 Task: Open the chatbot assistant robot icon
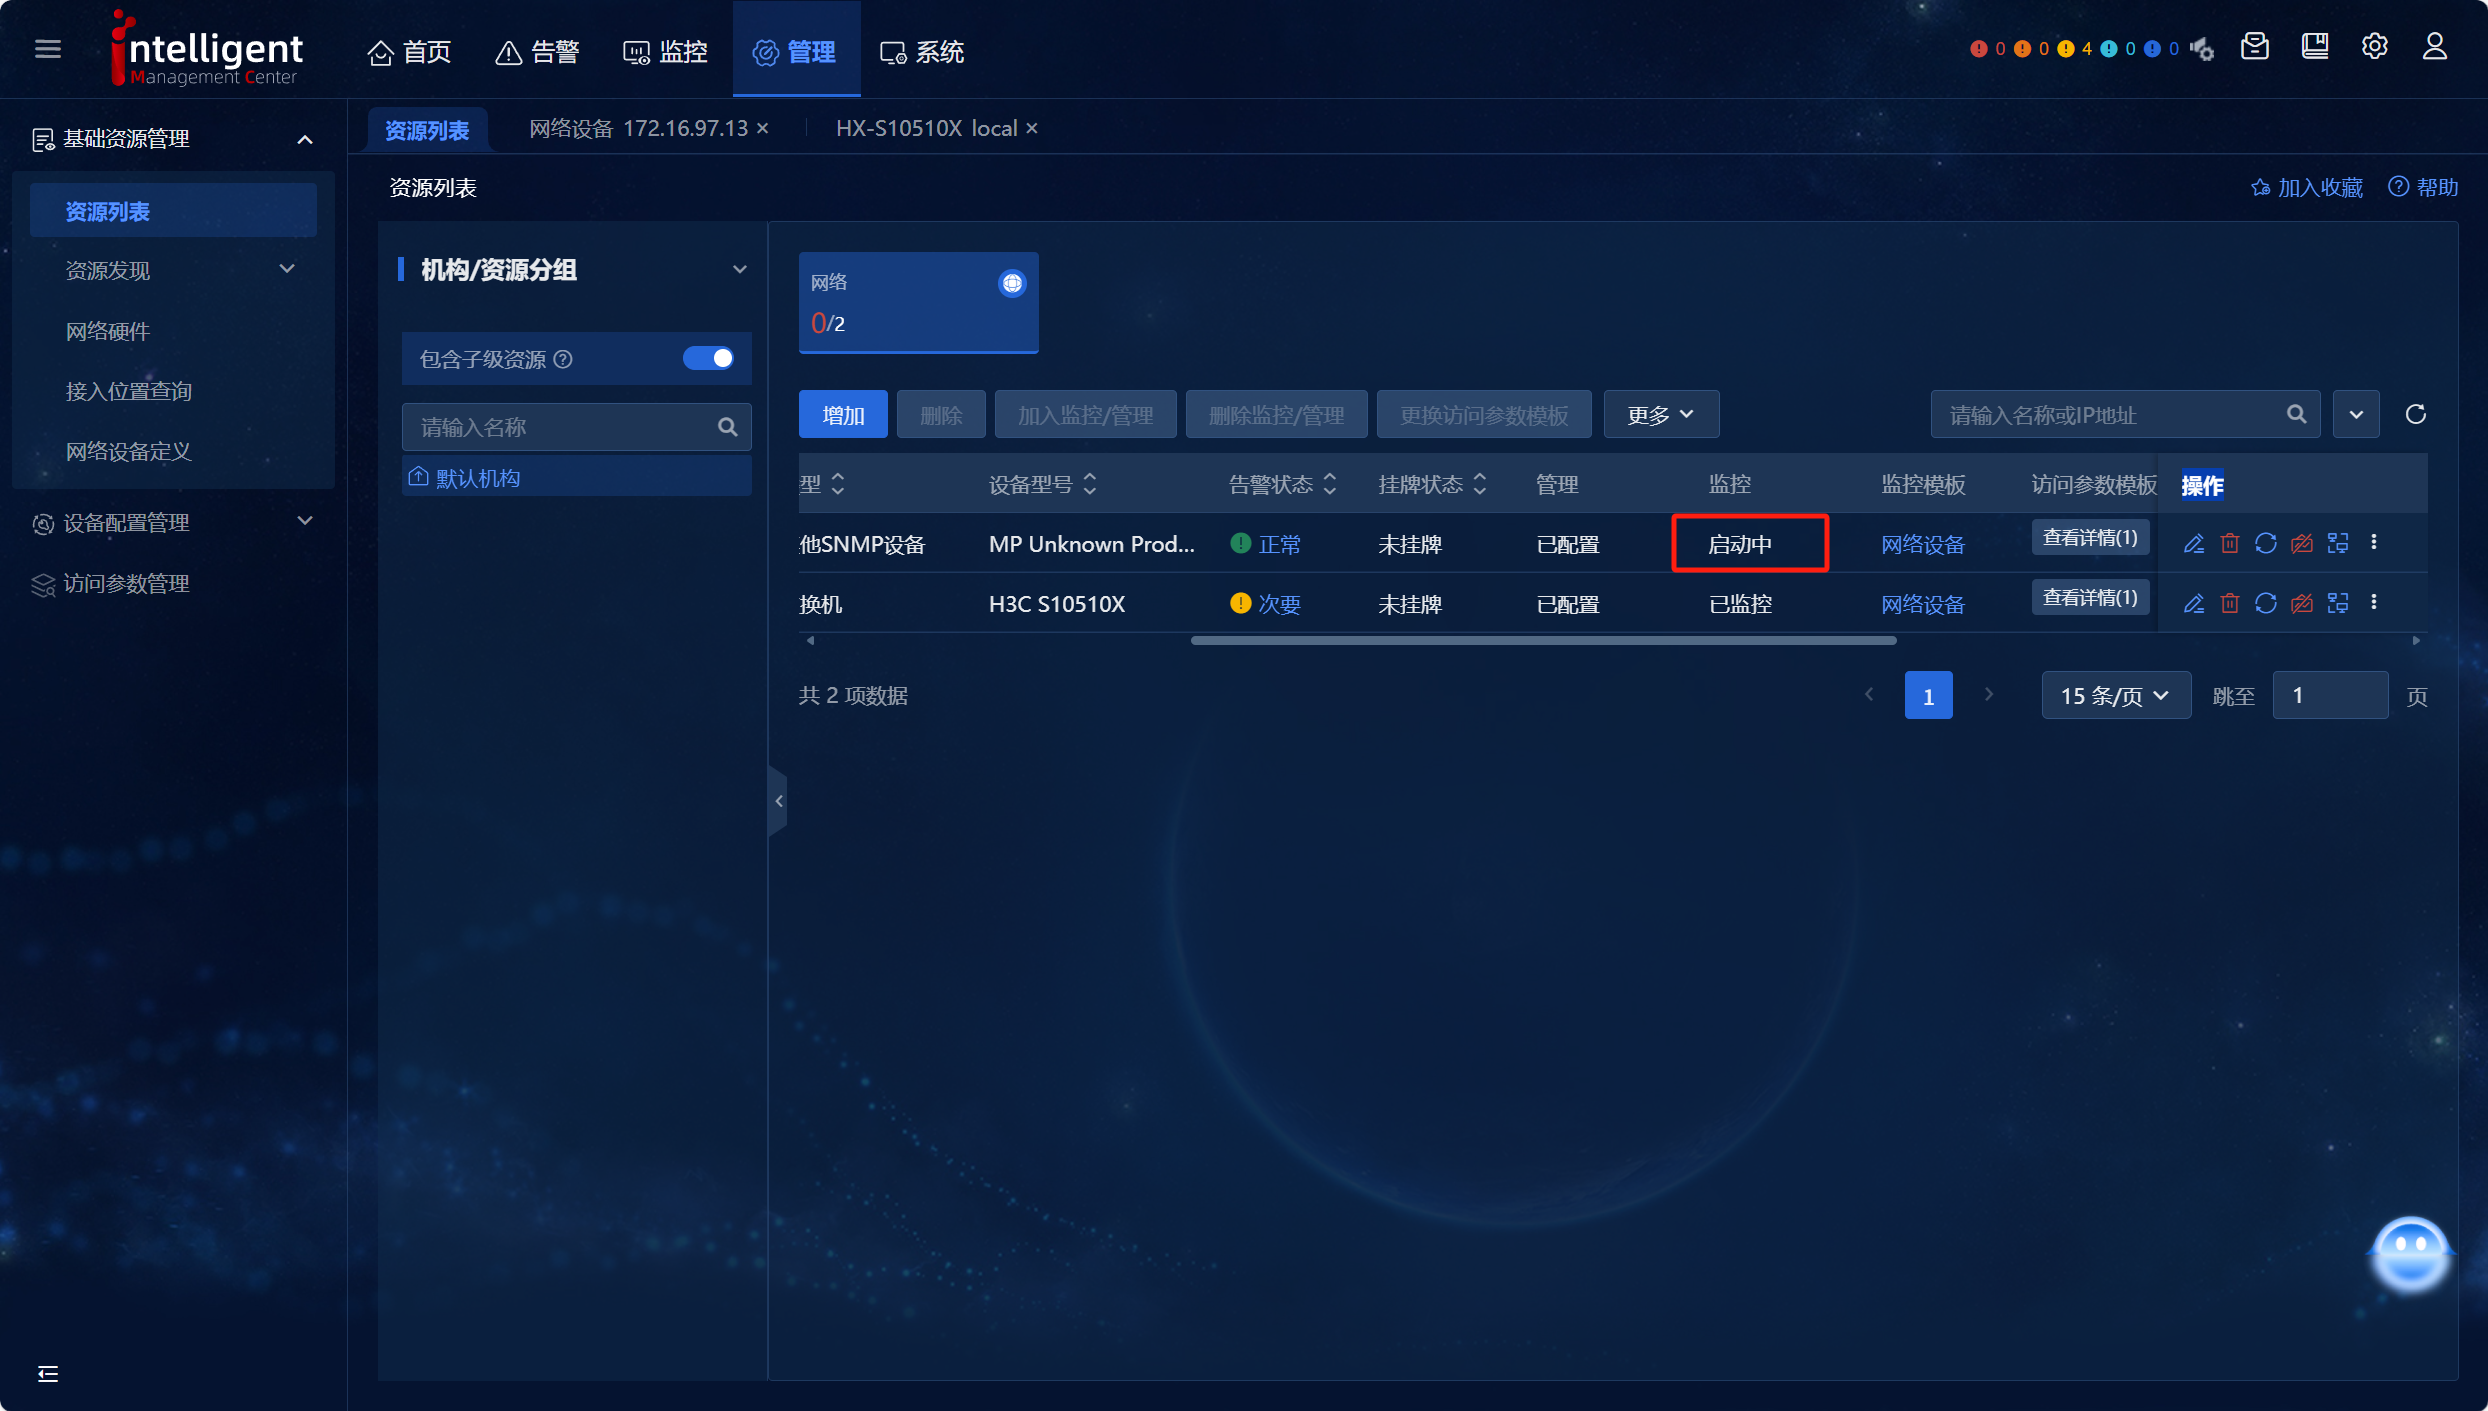click(2409, 1253)
